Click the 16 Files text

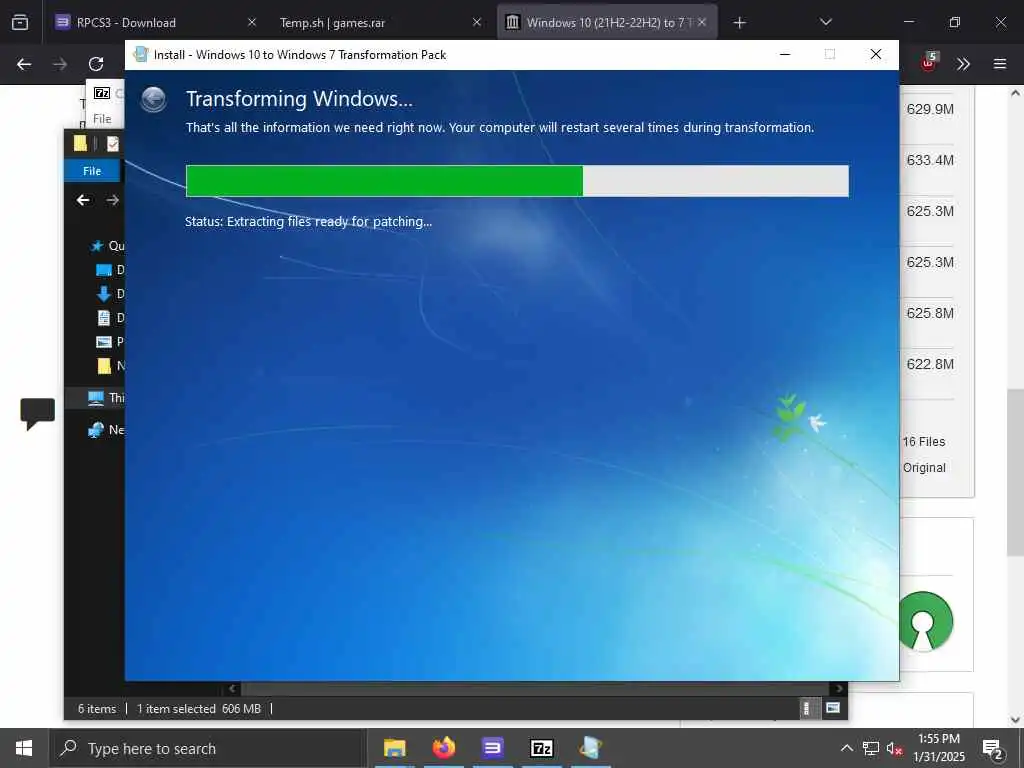coord(924,441)
